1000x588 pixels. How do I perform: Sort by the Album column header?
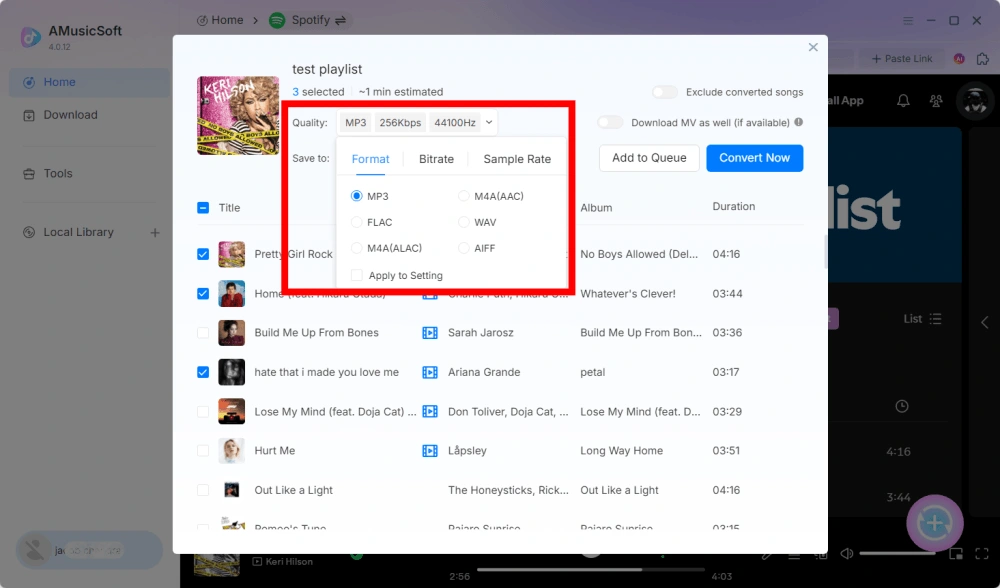pyautogui.click(x=596, y=208)
